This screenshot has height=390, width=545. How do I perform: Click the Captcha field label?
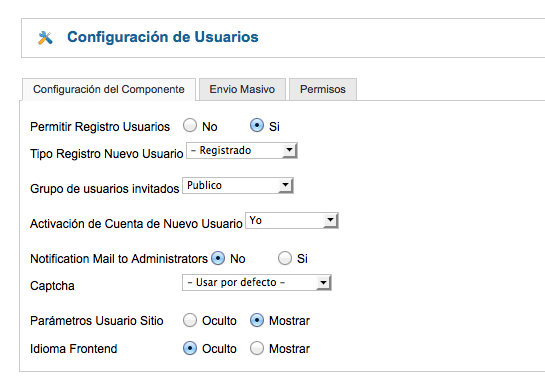pos(52,286)
